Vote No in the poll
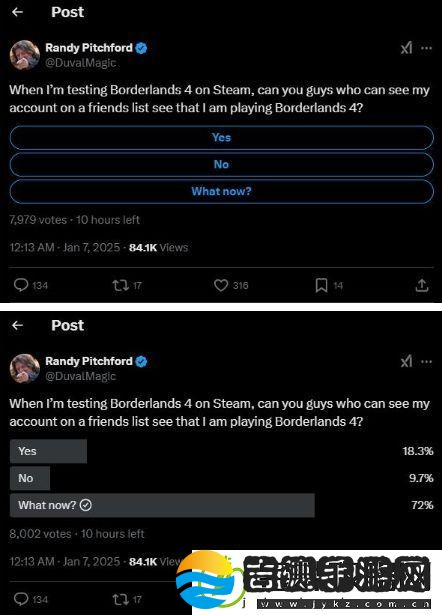Screen dimensions: 442x615 pos(222,164)
